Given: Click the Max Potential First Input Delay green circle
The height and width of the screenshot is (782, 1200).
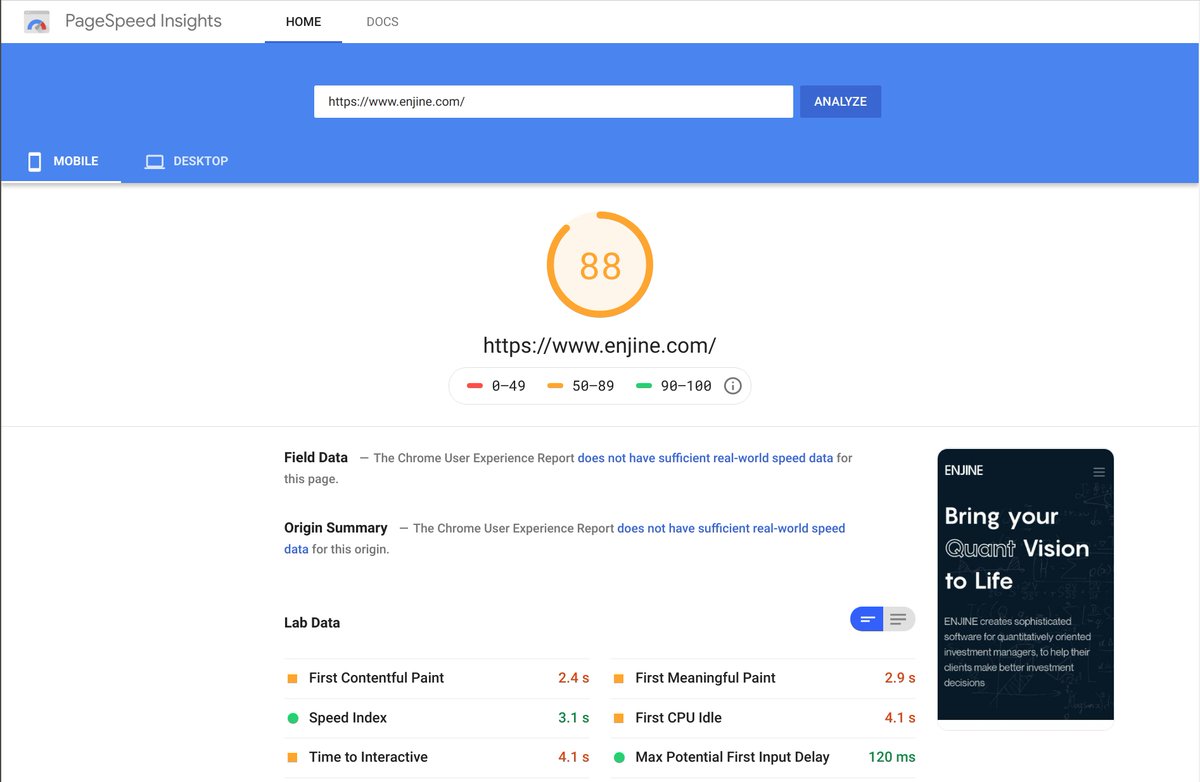Looking at the screenshot, I should (619, 757).
